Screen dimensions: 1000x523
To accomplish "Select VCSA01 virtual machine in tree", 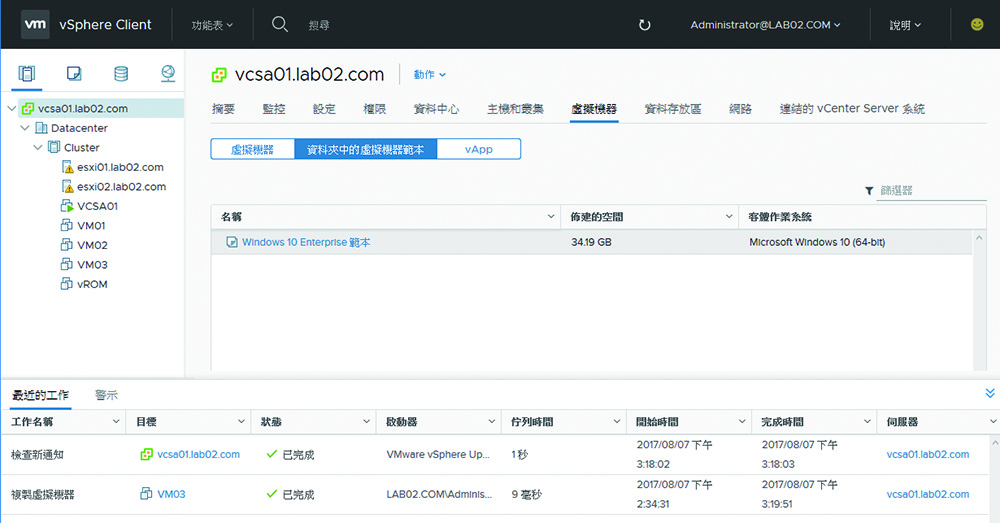I will click(x=98, y=206).
